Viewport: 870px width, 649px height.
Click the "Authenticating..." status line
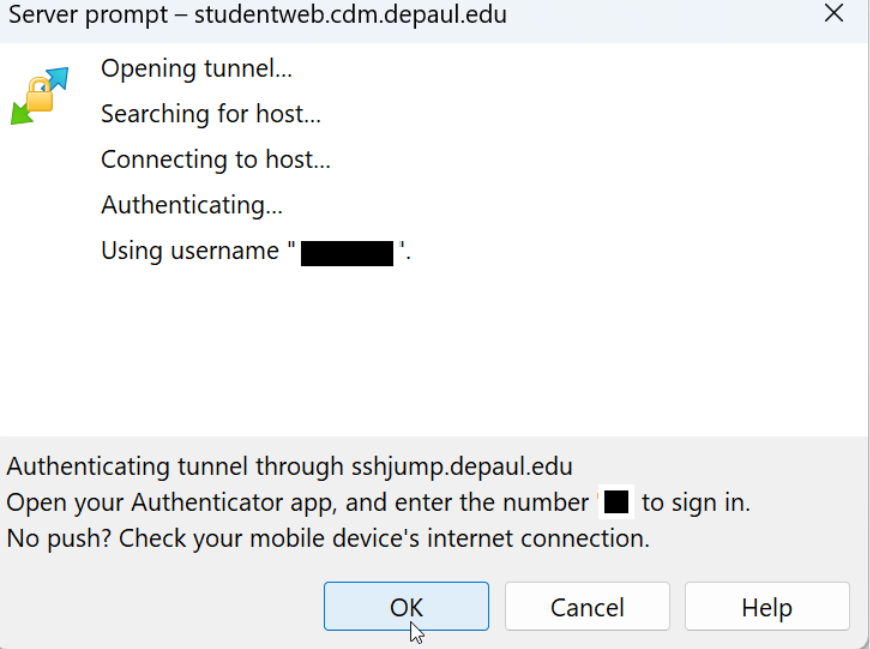click(191, 205)
